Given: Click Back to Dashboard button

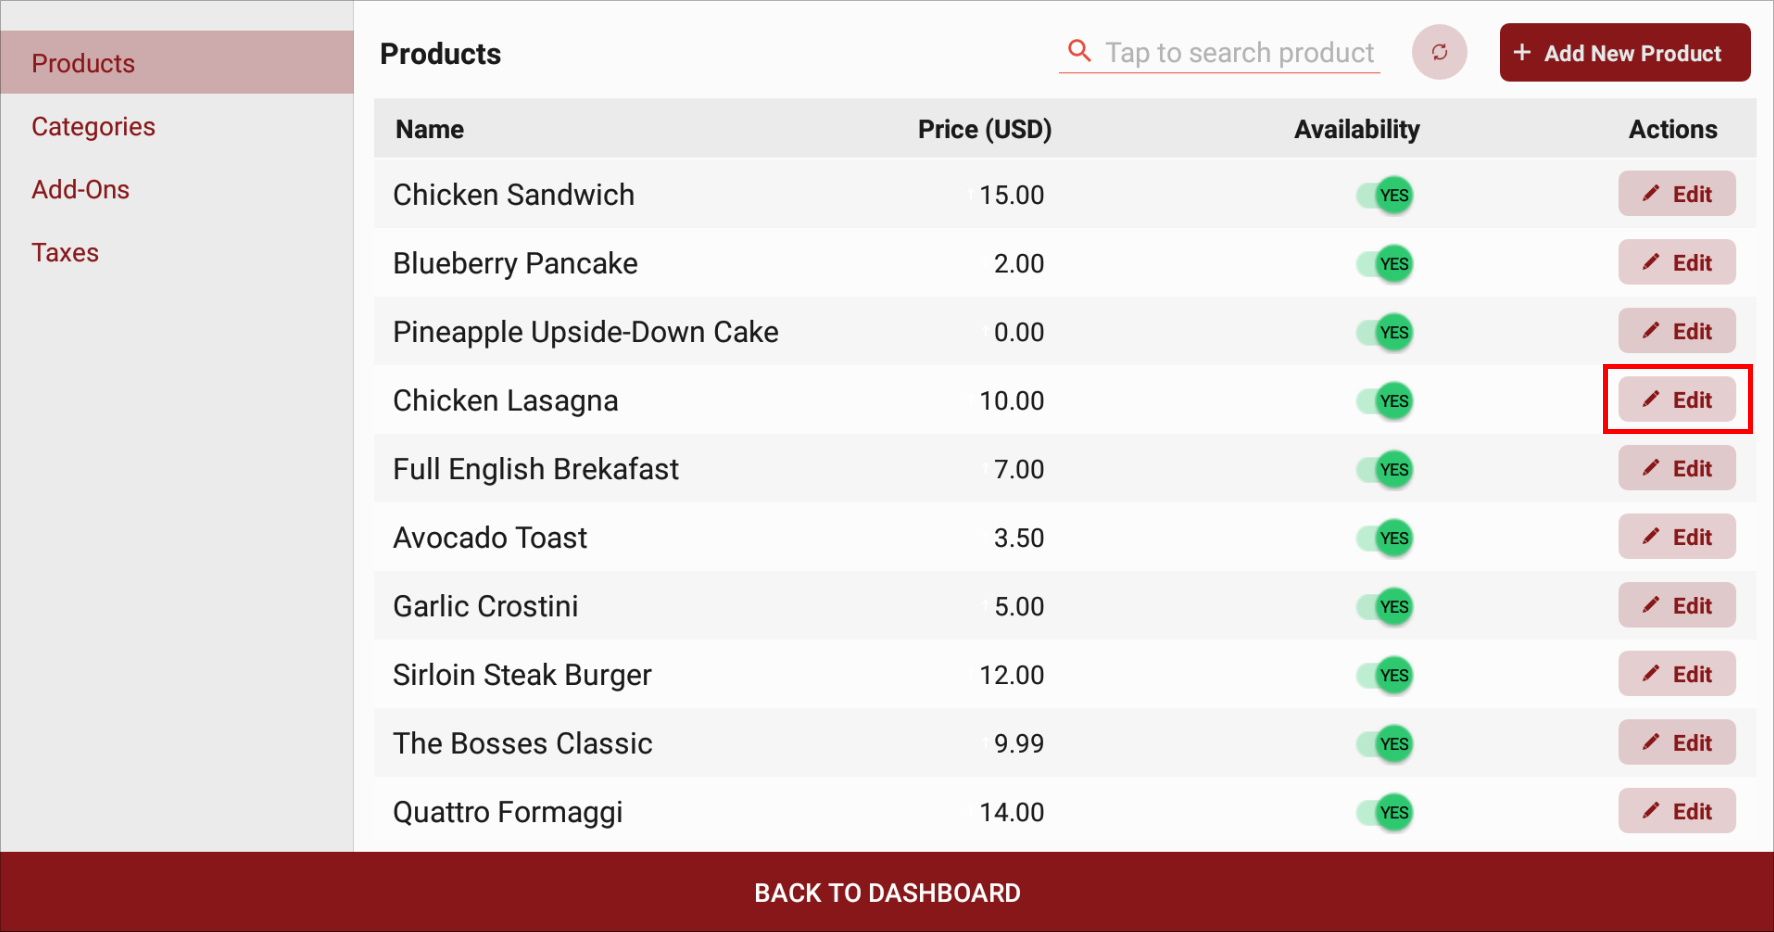Looking at the screenshot, I should [x=887, y=892].
